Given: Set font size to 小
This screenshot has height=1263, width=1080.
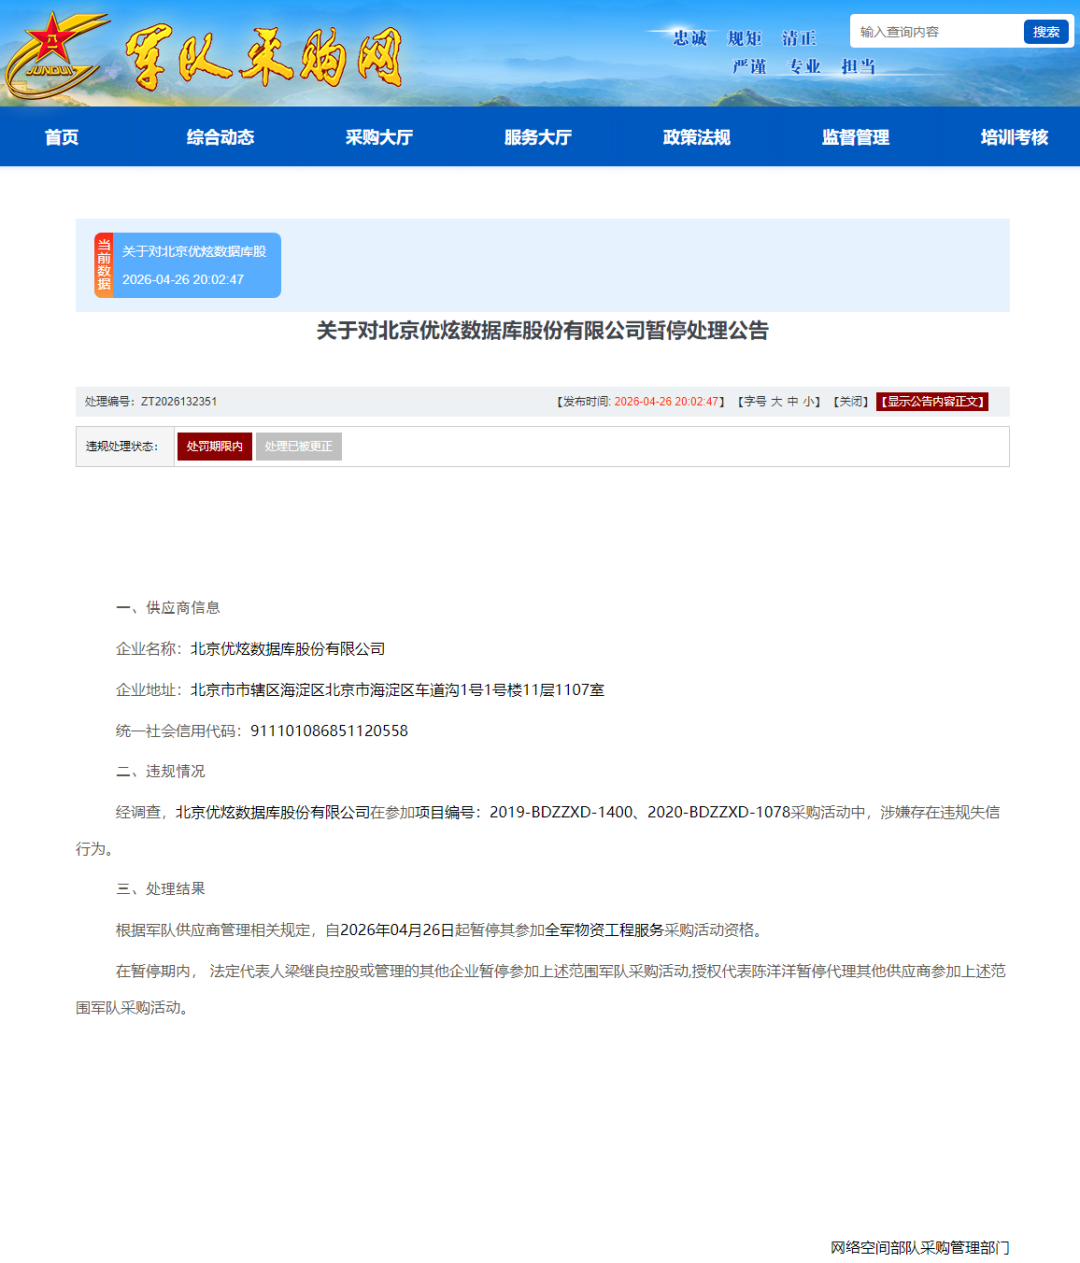Looking at the screenshot, I should (808, 401).
